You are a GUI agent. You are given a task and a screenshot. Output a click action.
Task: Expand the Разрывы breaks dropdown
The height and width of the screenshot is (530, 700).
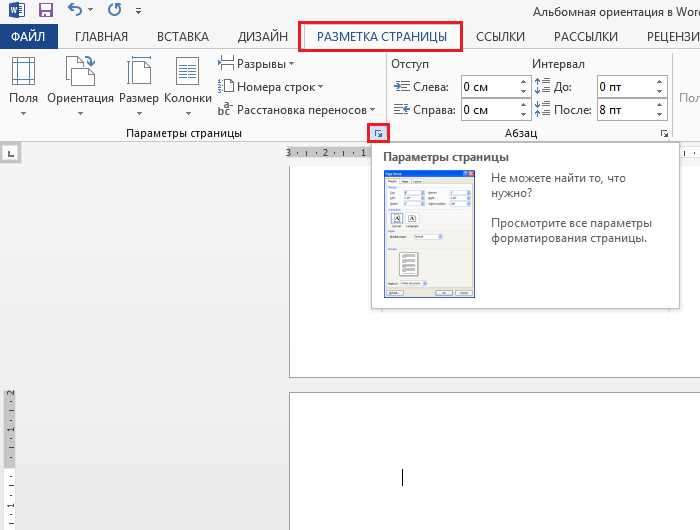point(257,64)
